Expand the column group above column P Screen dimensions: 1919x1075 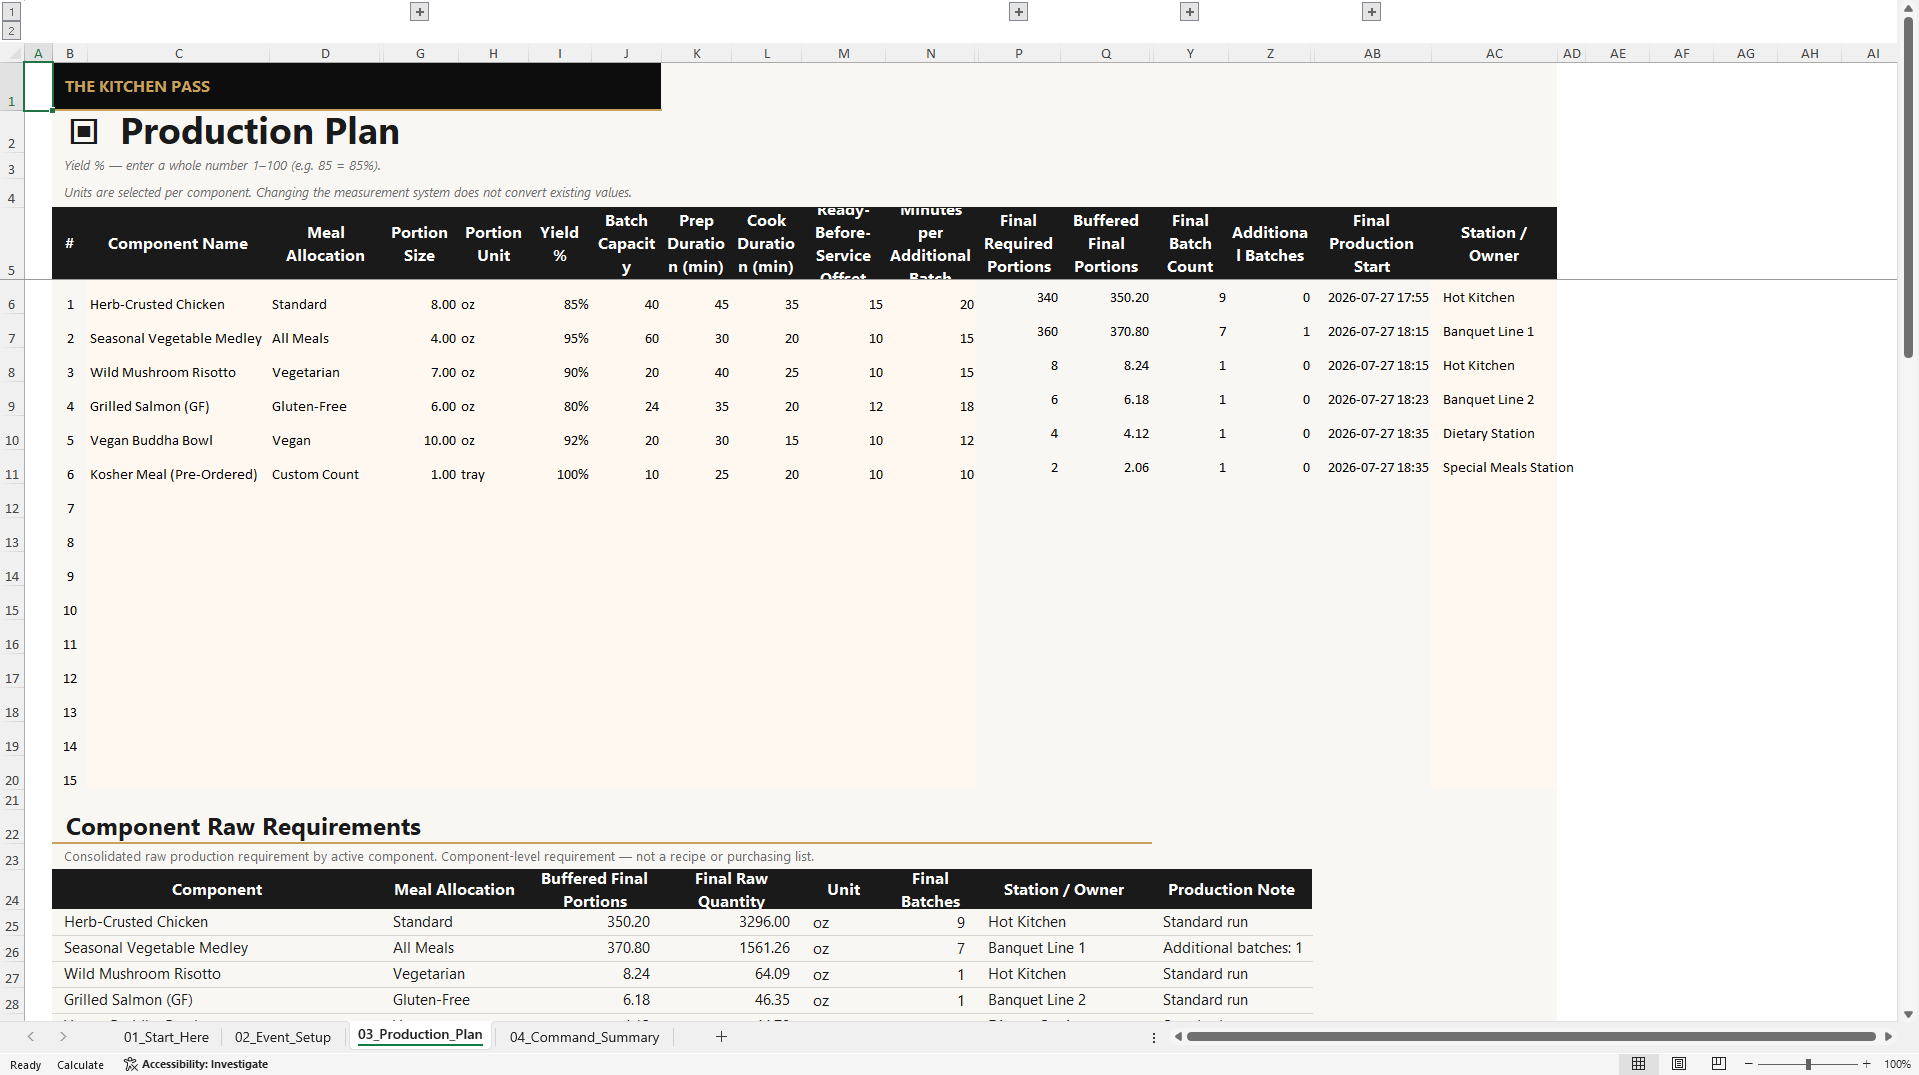tap(1018, 12)
